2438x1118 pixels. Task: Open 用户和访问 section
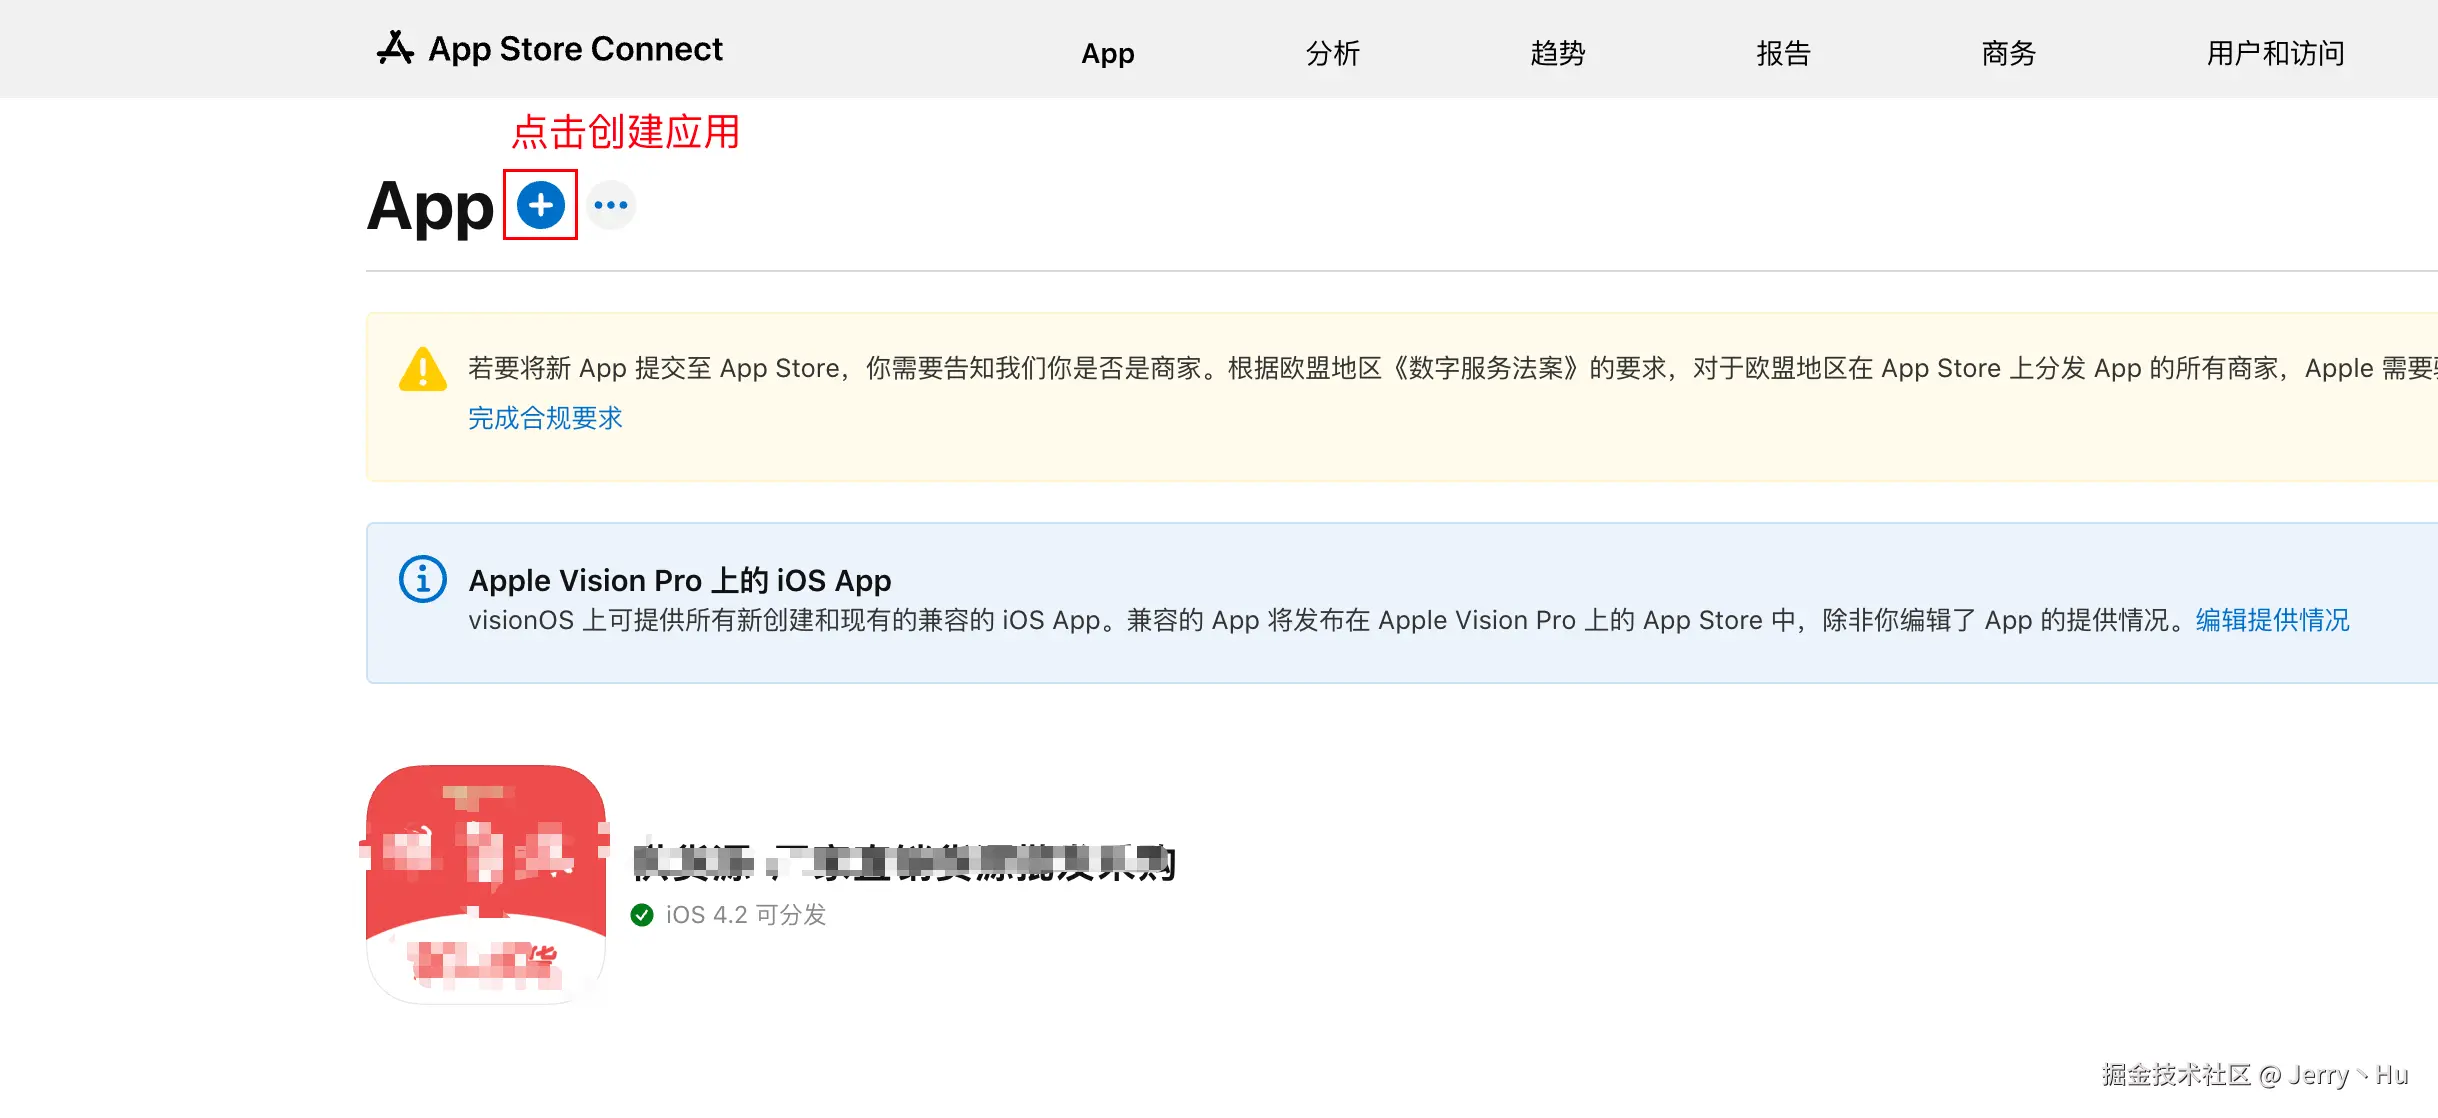pos(2275,53)
